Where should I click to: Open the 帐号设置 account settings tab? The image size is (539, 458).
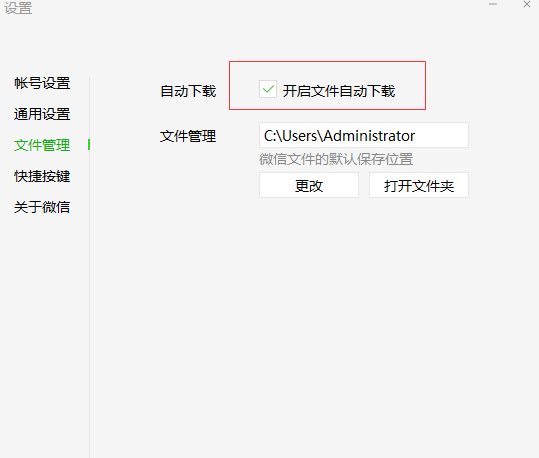pyautogui.click(x=42, y=83)
